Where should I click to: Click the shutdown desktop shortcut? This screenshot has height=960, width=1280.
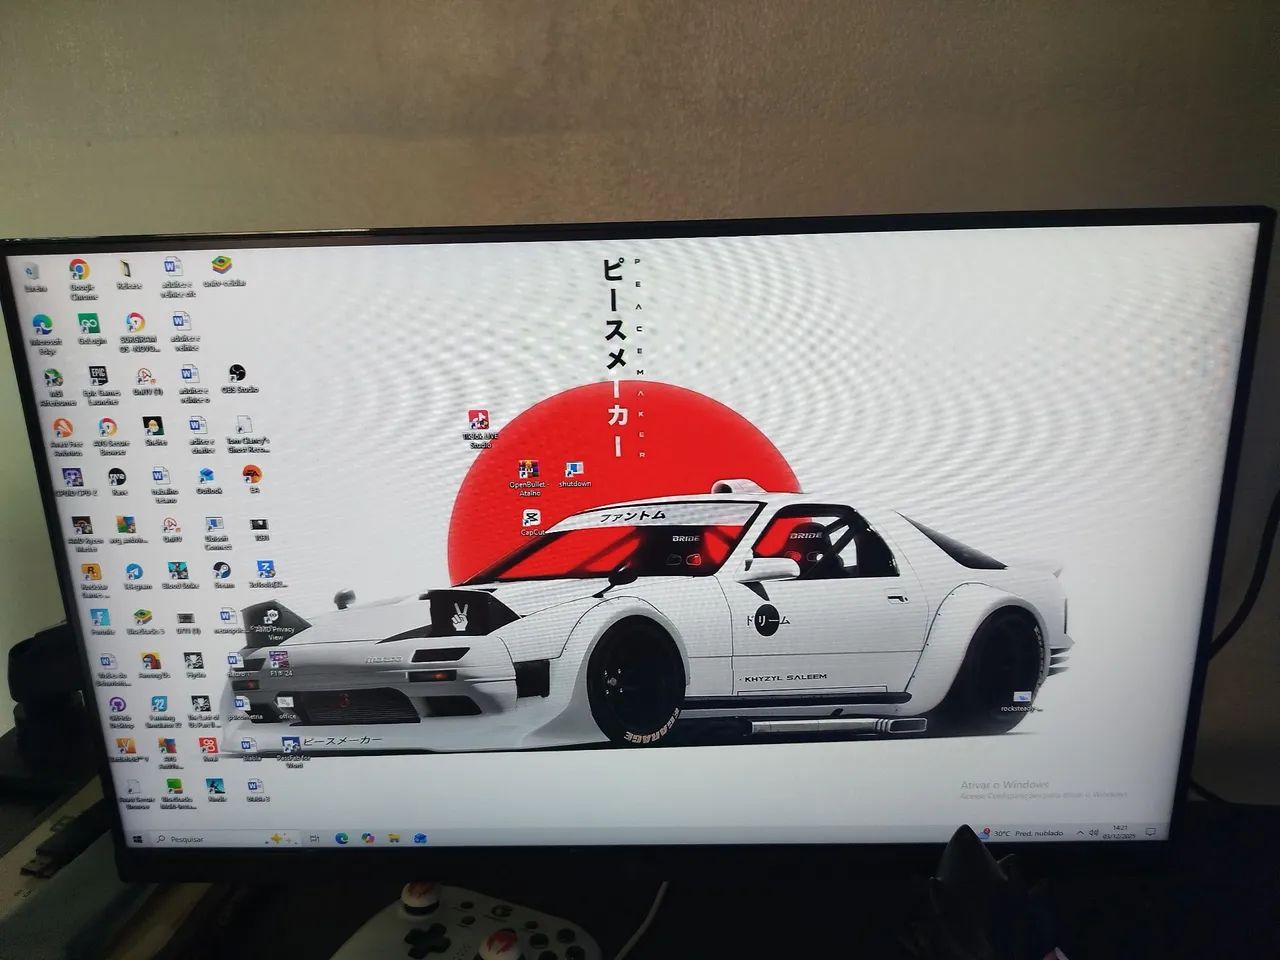coord(574,470)
